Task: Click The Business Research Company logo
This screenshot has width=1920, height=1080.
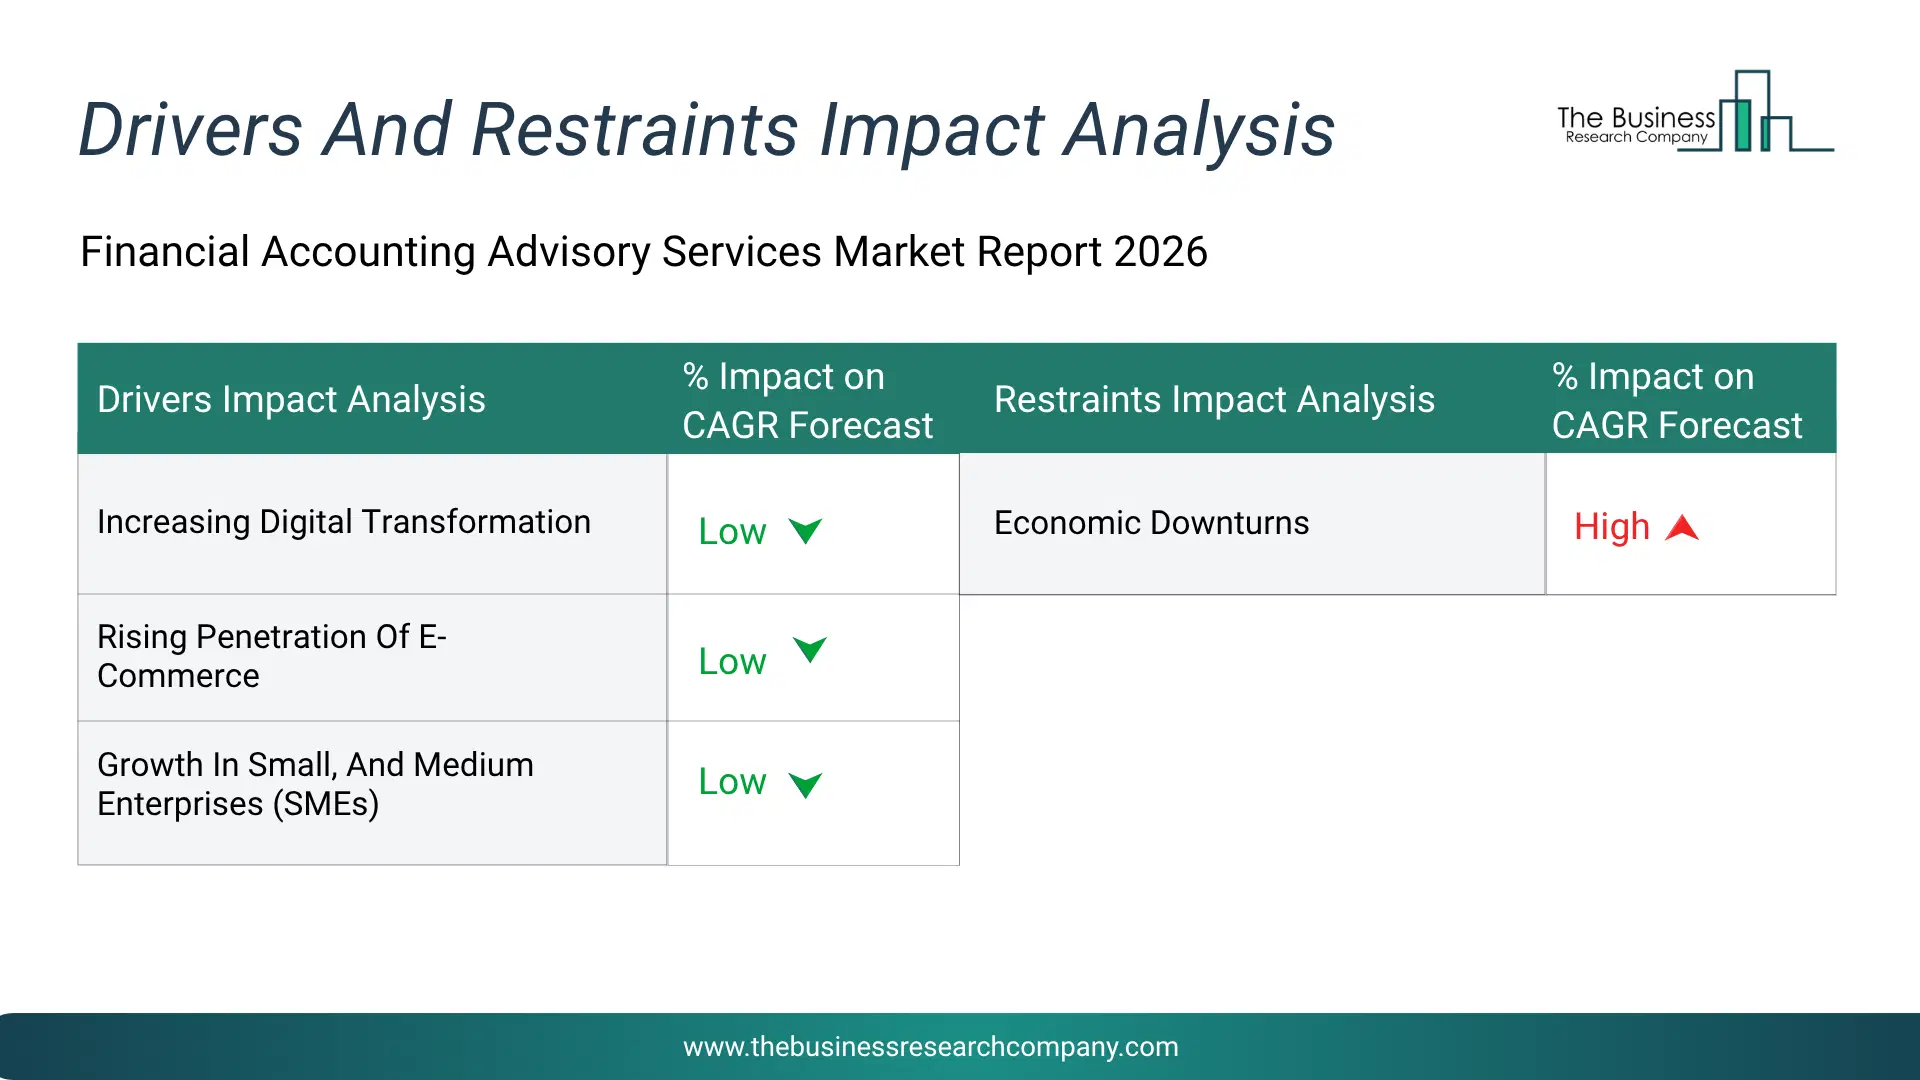Action: coord(1695,111)
